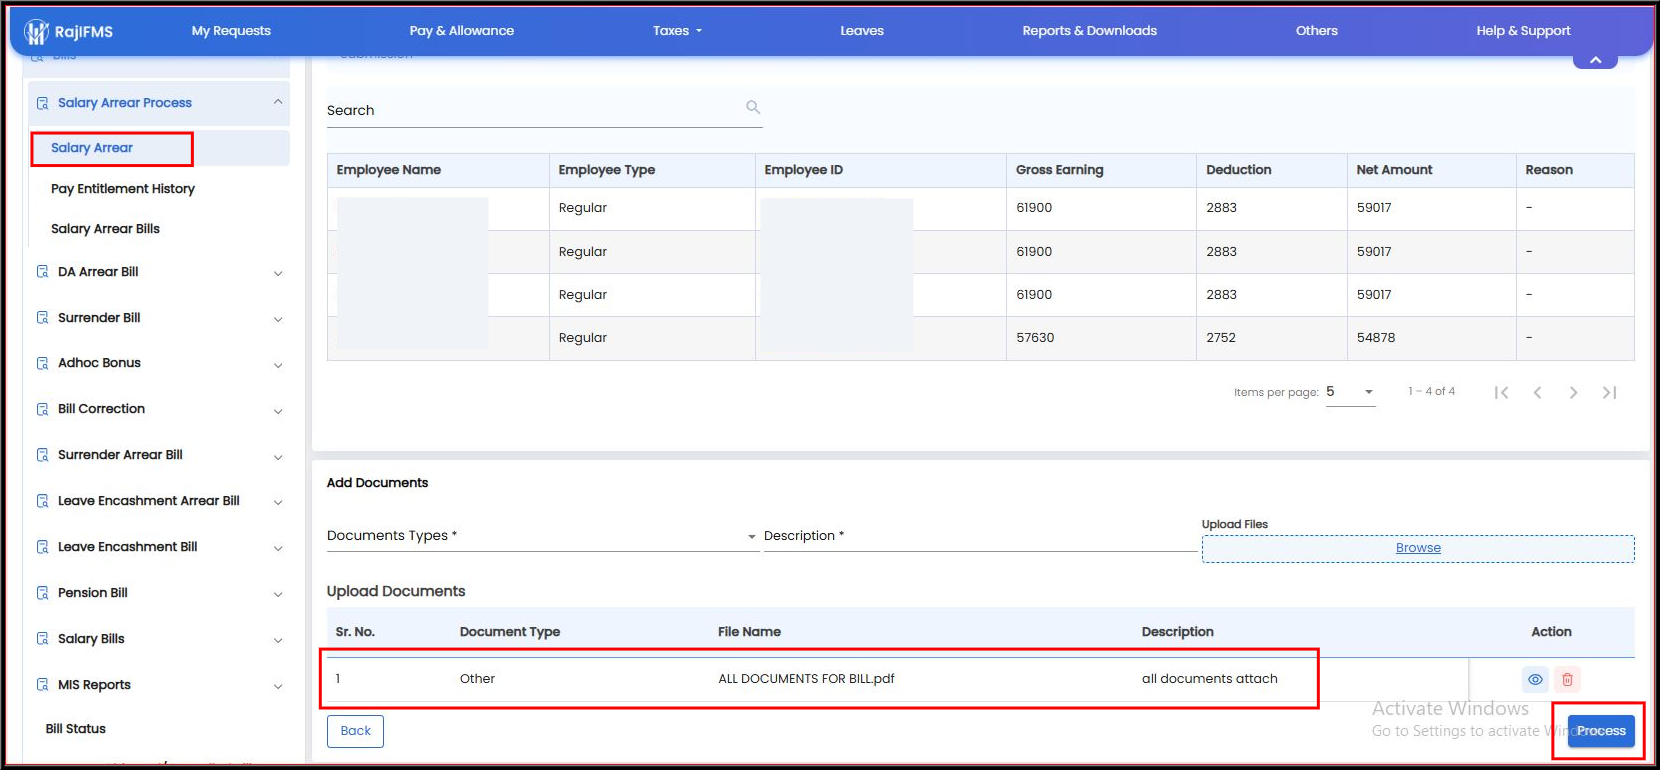
Task: Expand the Leave Encashment Bill chevron
Action: click(278, 548)
